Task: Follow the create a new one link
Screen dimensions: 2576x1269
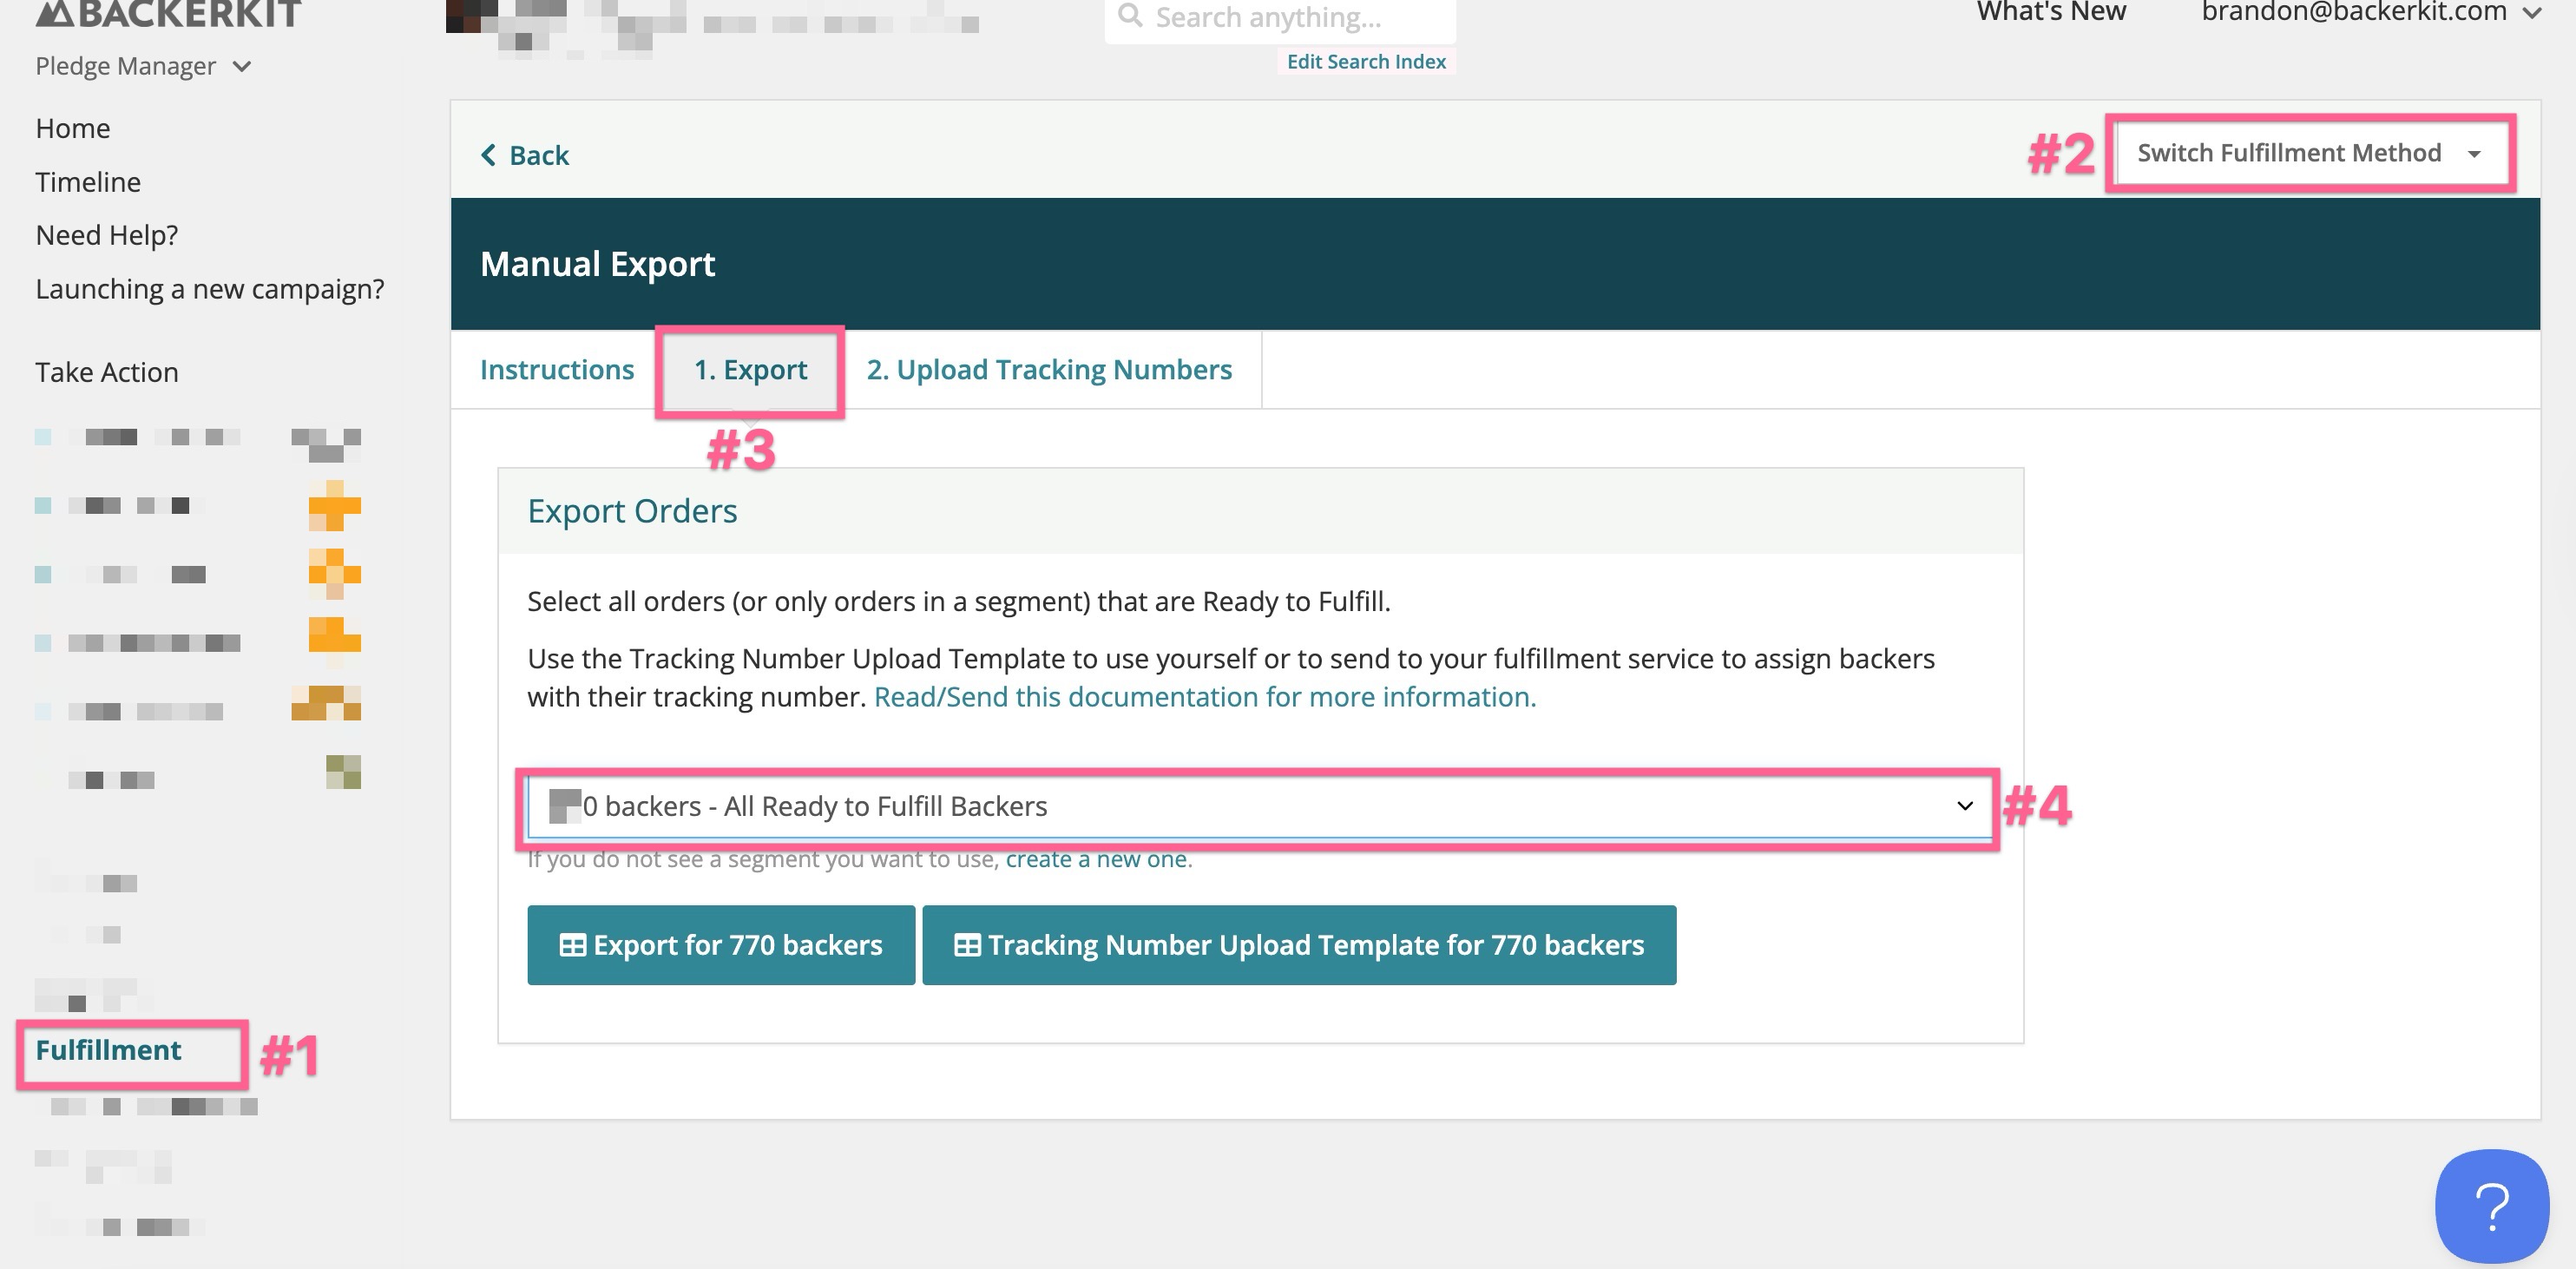Action: pos(1097,859)
